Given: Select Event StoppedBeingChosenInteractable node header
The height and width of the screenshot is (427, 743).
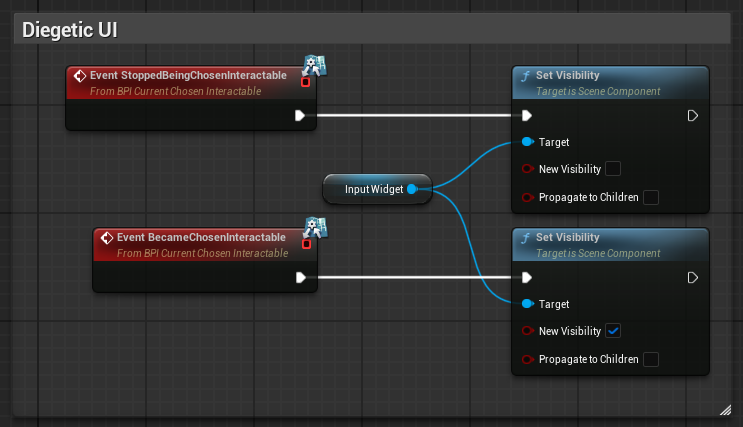Looking at the screenshot, I should point(191,83).
